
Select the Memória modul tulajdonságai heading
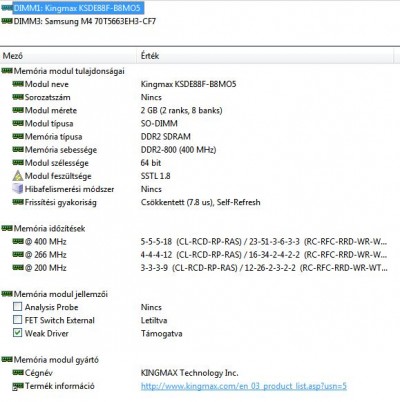pos(69,71)
